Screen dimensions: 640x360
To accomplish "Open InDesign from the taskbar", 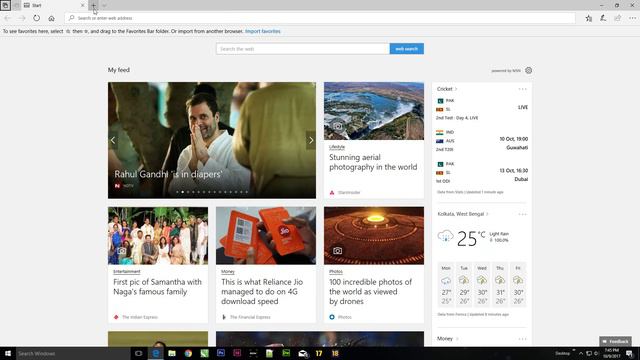I will [237, 353].
